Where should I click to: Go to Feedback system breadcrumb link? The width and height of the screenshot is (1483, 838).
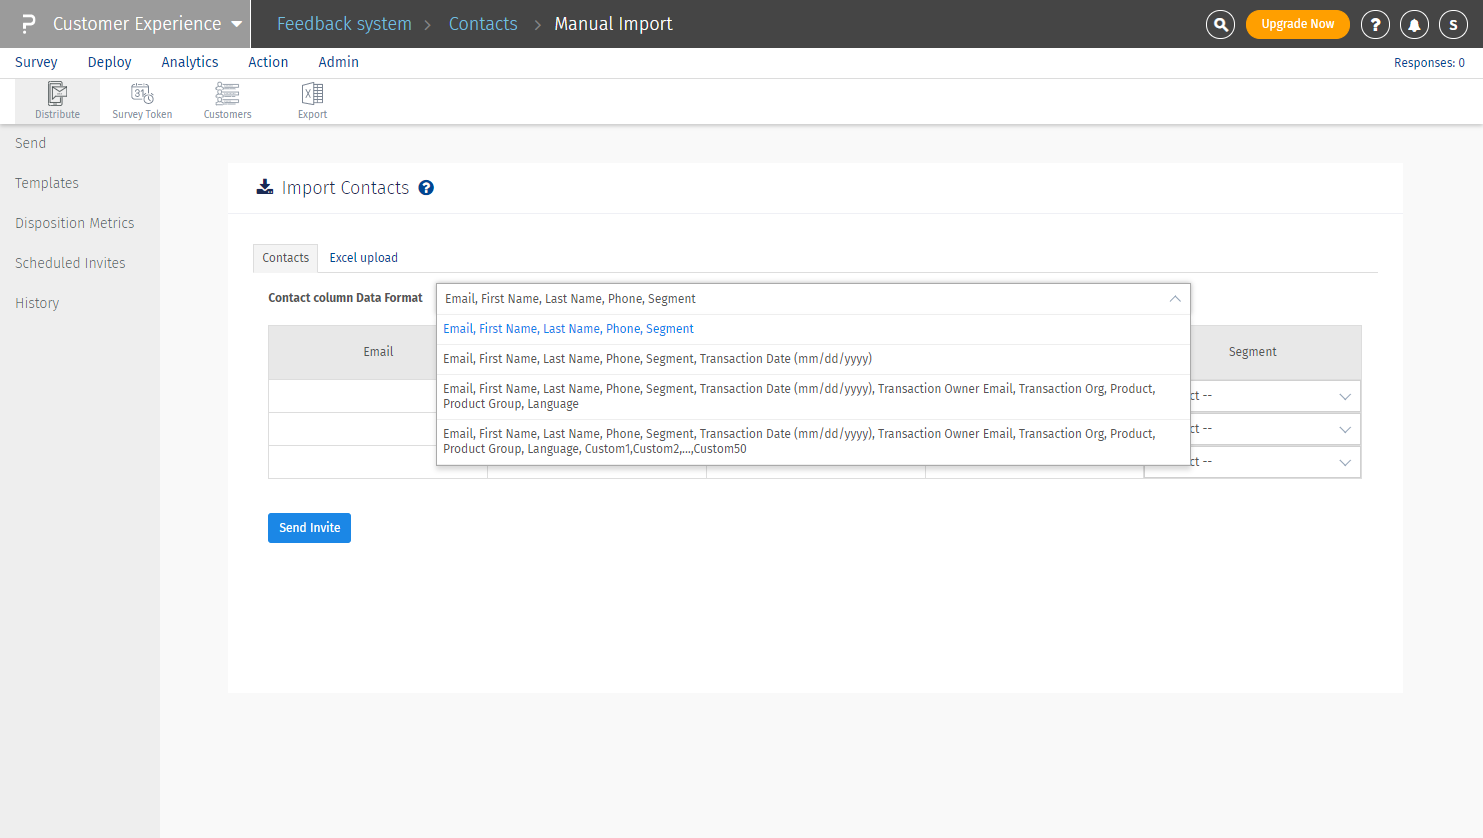click(344, 24)
